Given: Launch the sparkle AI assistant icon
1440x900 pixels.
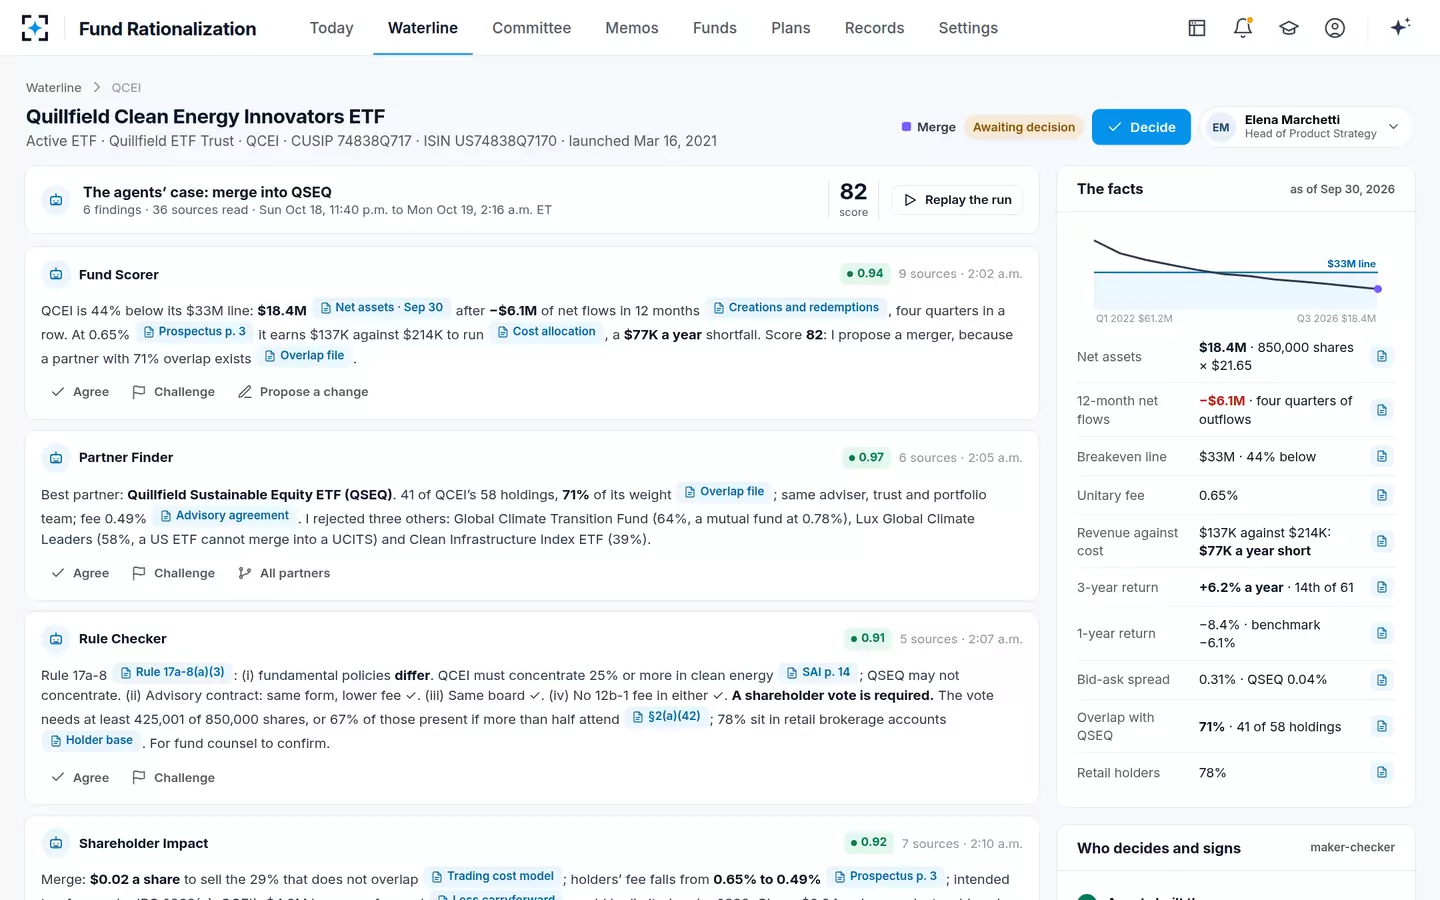Looking at the screenshot, I should [x=1400, y=27].
